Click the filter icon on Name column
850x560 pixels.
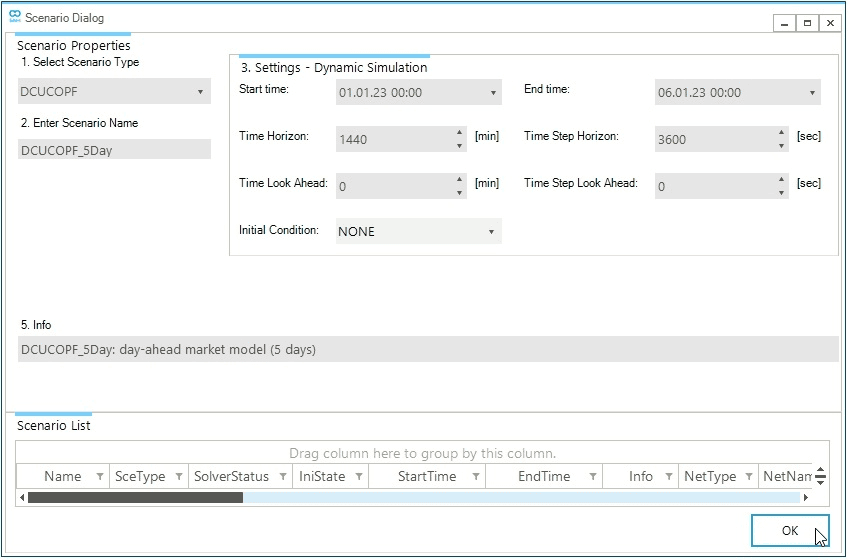[100, 477]
